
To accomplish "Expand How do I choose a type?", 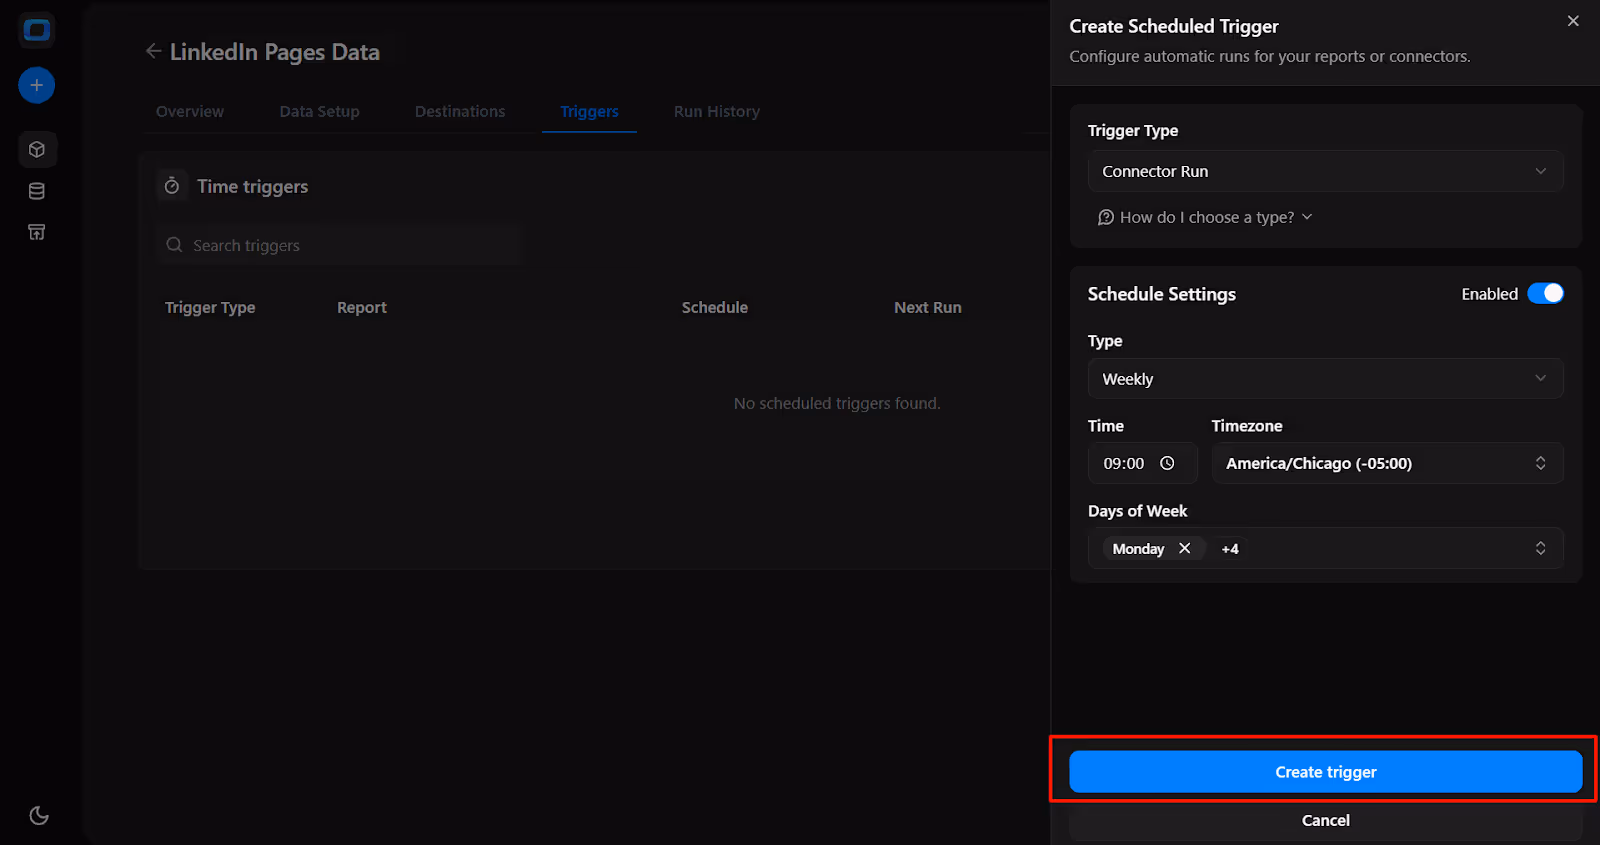I will (x=1205, y=217).
